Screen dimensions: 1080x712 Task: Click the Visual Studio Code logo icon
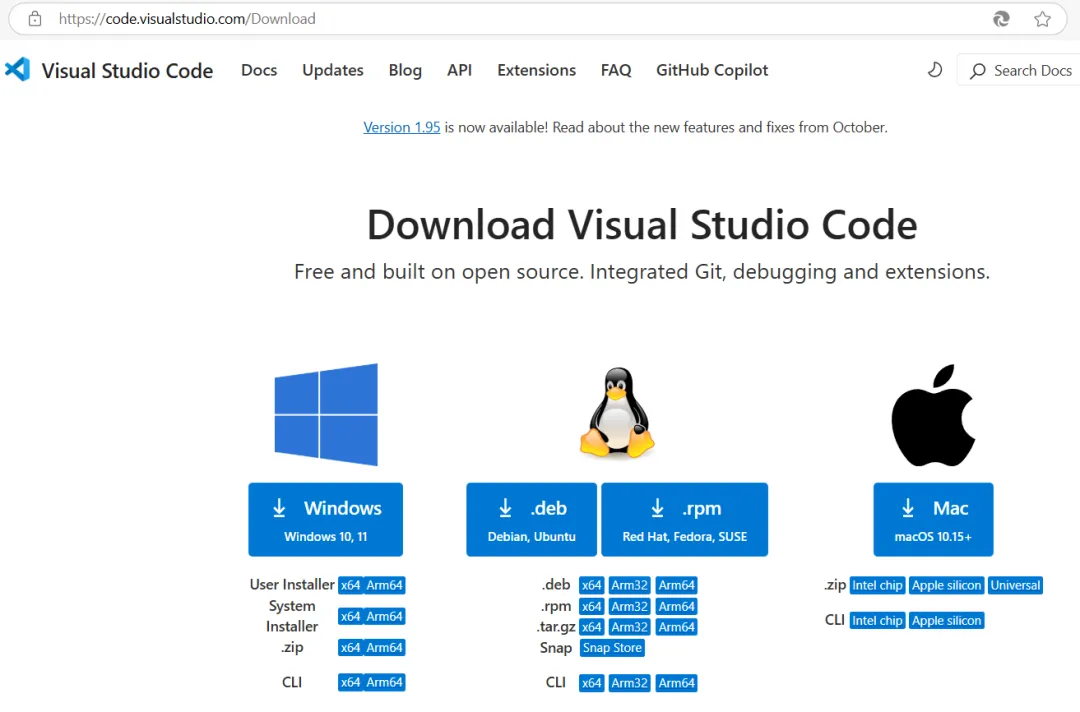[17, 70]
